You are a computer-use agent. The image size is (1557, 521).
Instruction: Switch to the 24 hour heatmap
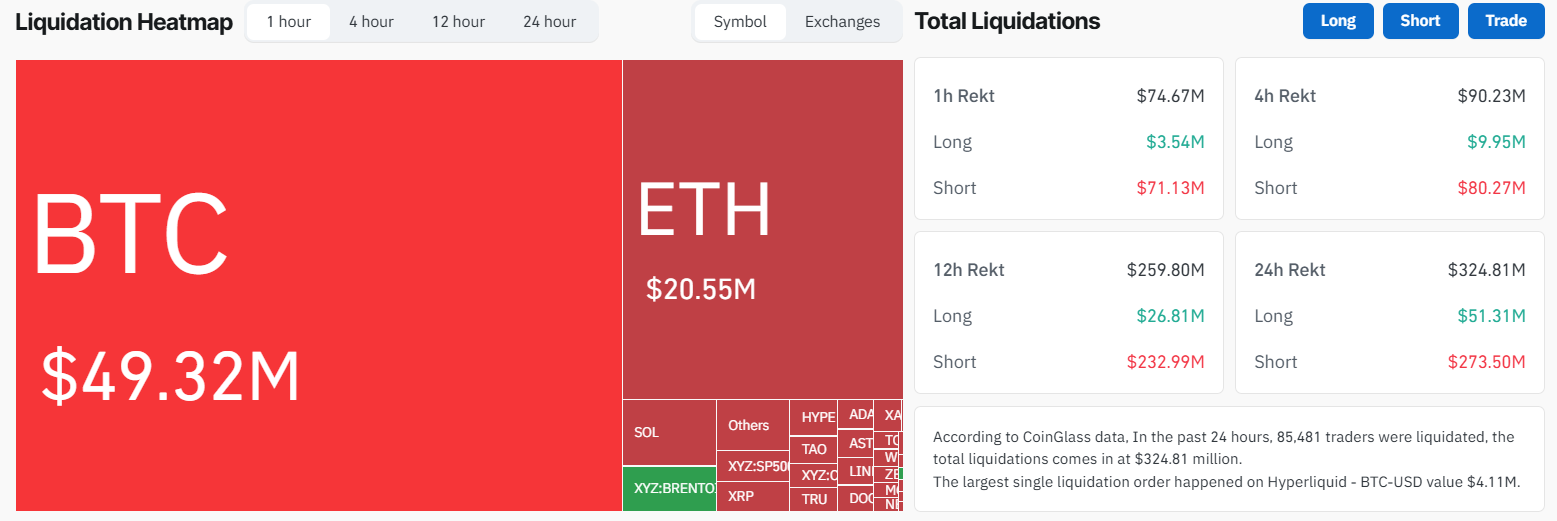(x=549, y=21)
